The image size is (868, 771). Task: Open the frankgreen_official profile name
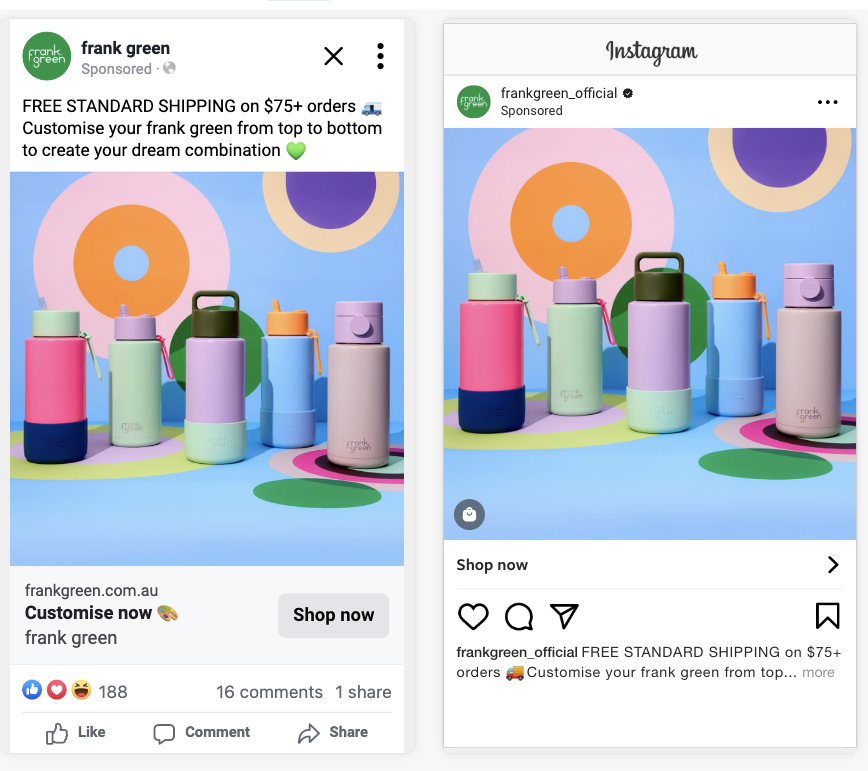tap(558, 92)
